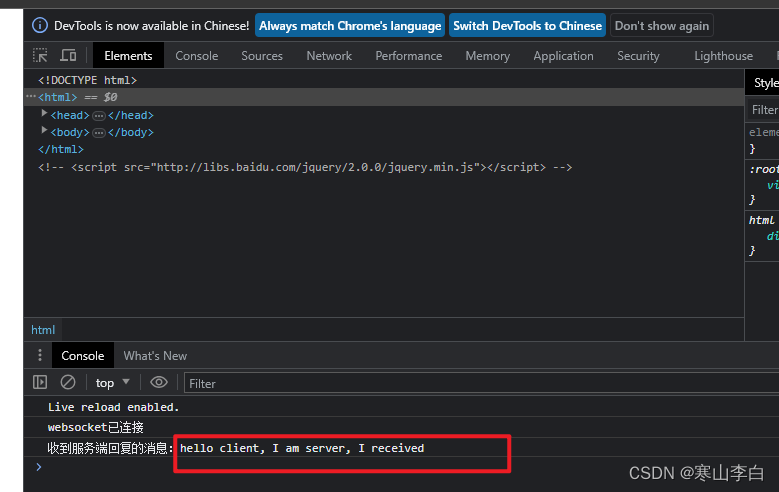Open the Sources tab
This screenshot has width=779, height=492.
tap(262, 56)
